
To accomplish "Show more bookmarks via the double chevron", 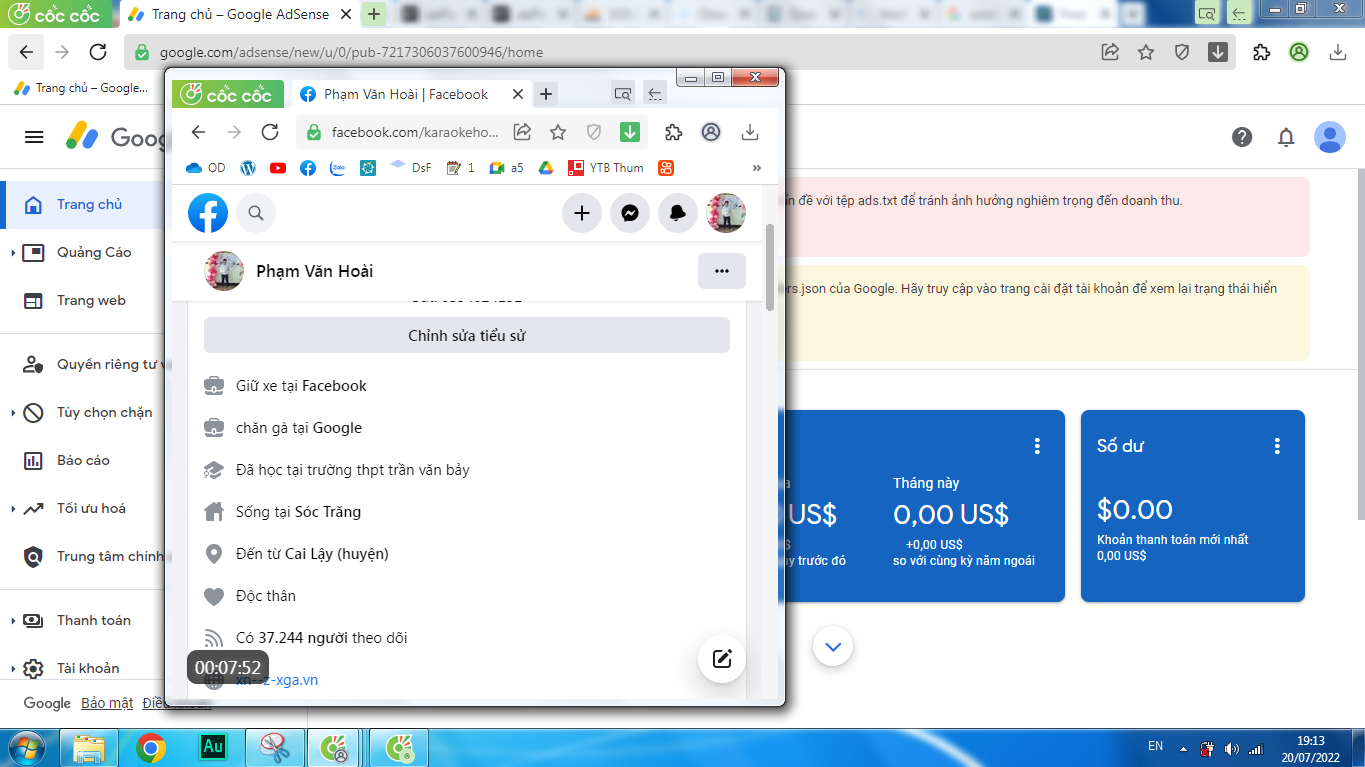I will 756,168.
